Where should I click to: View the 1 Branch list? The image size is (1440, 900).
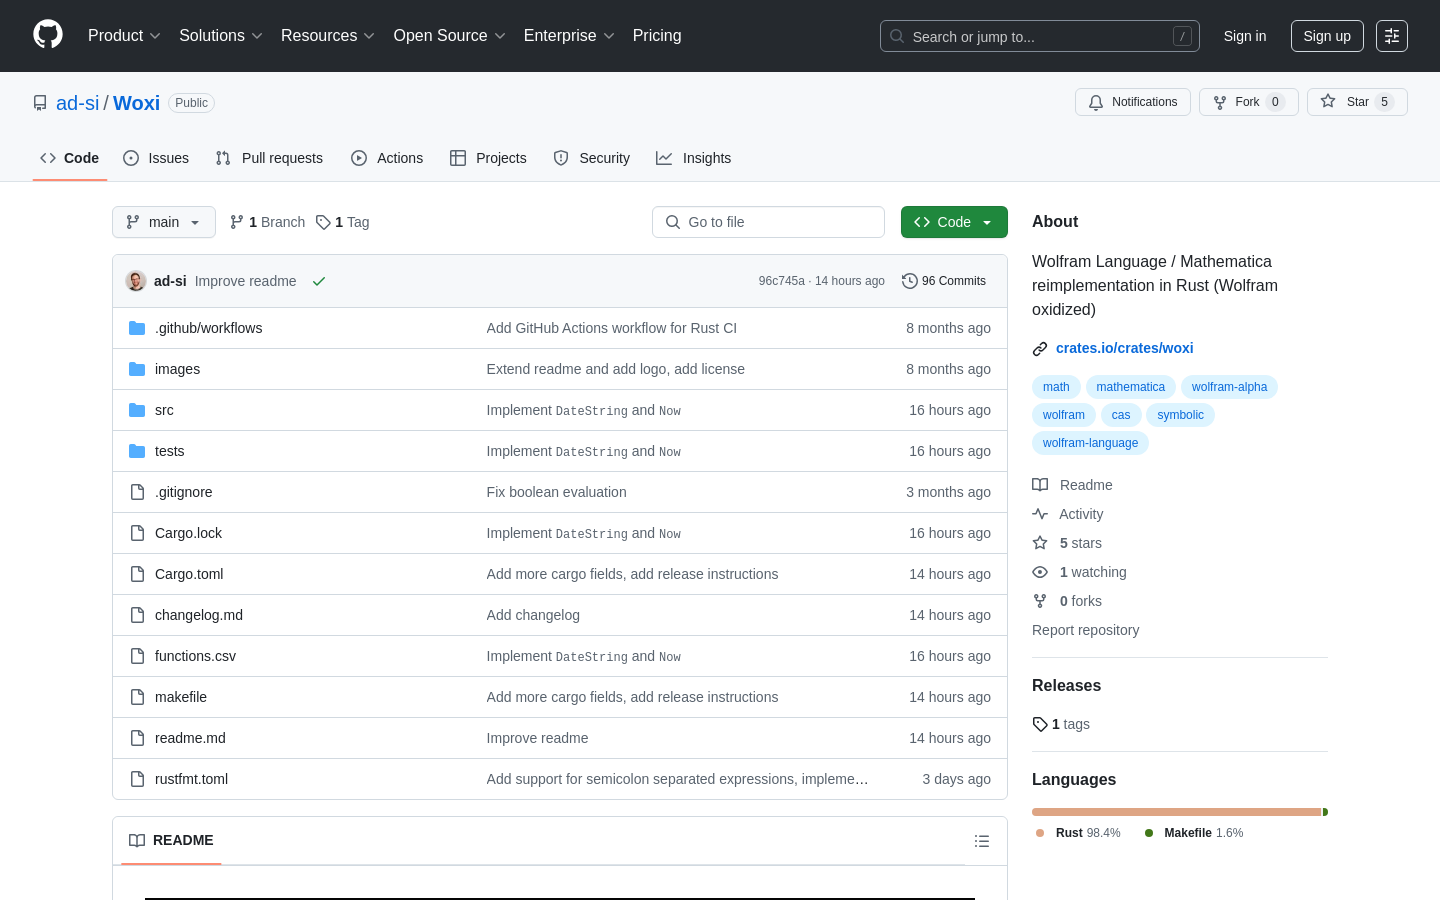(x=267, y=222)
